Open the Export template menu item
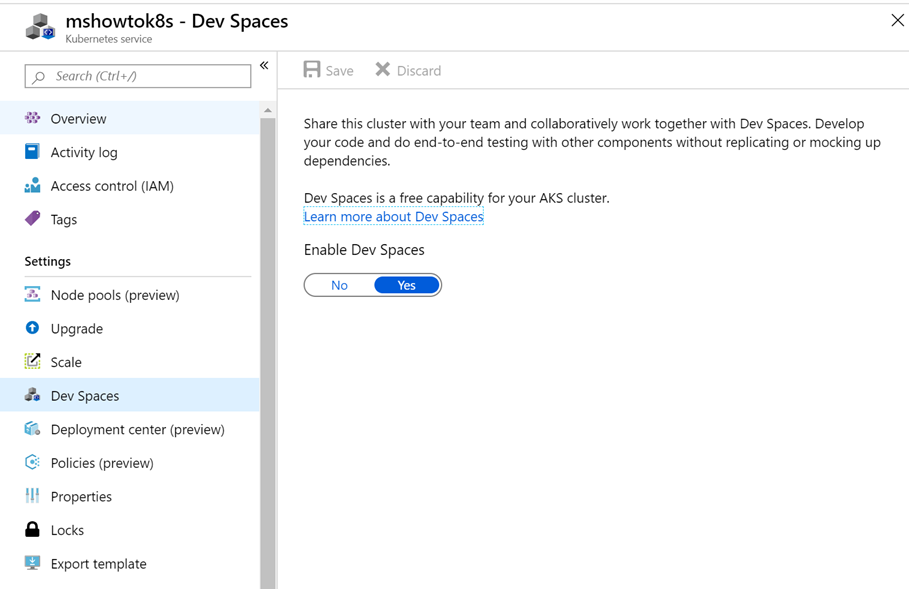Viewport: 909px width, 589px height. click(130, 563)
